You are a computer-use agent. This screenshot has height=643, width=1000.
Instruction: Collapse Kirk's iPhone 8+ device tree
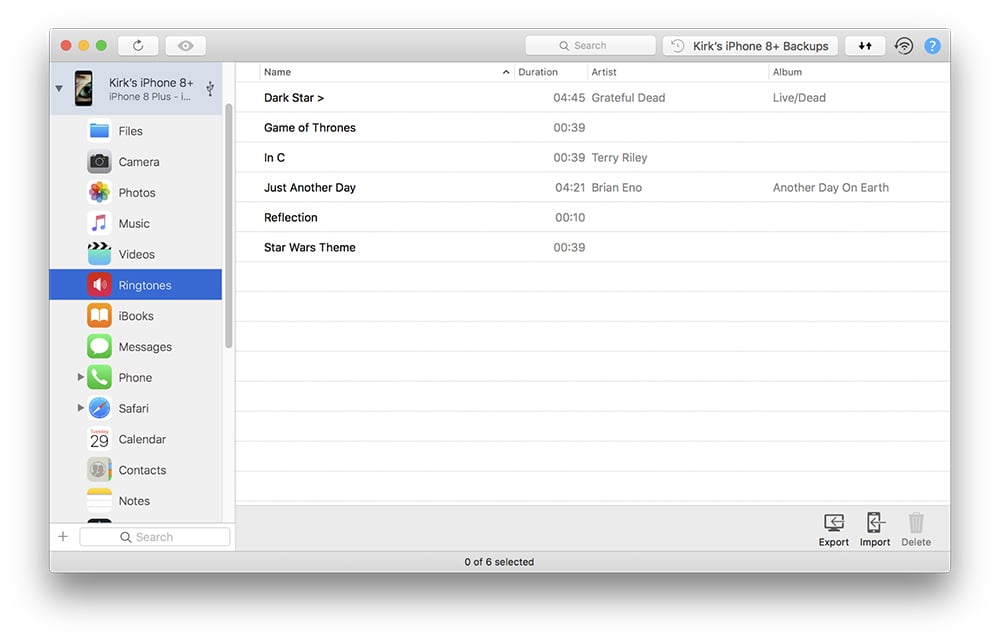pyautogui.click(x=59, y=88)
